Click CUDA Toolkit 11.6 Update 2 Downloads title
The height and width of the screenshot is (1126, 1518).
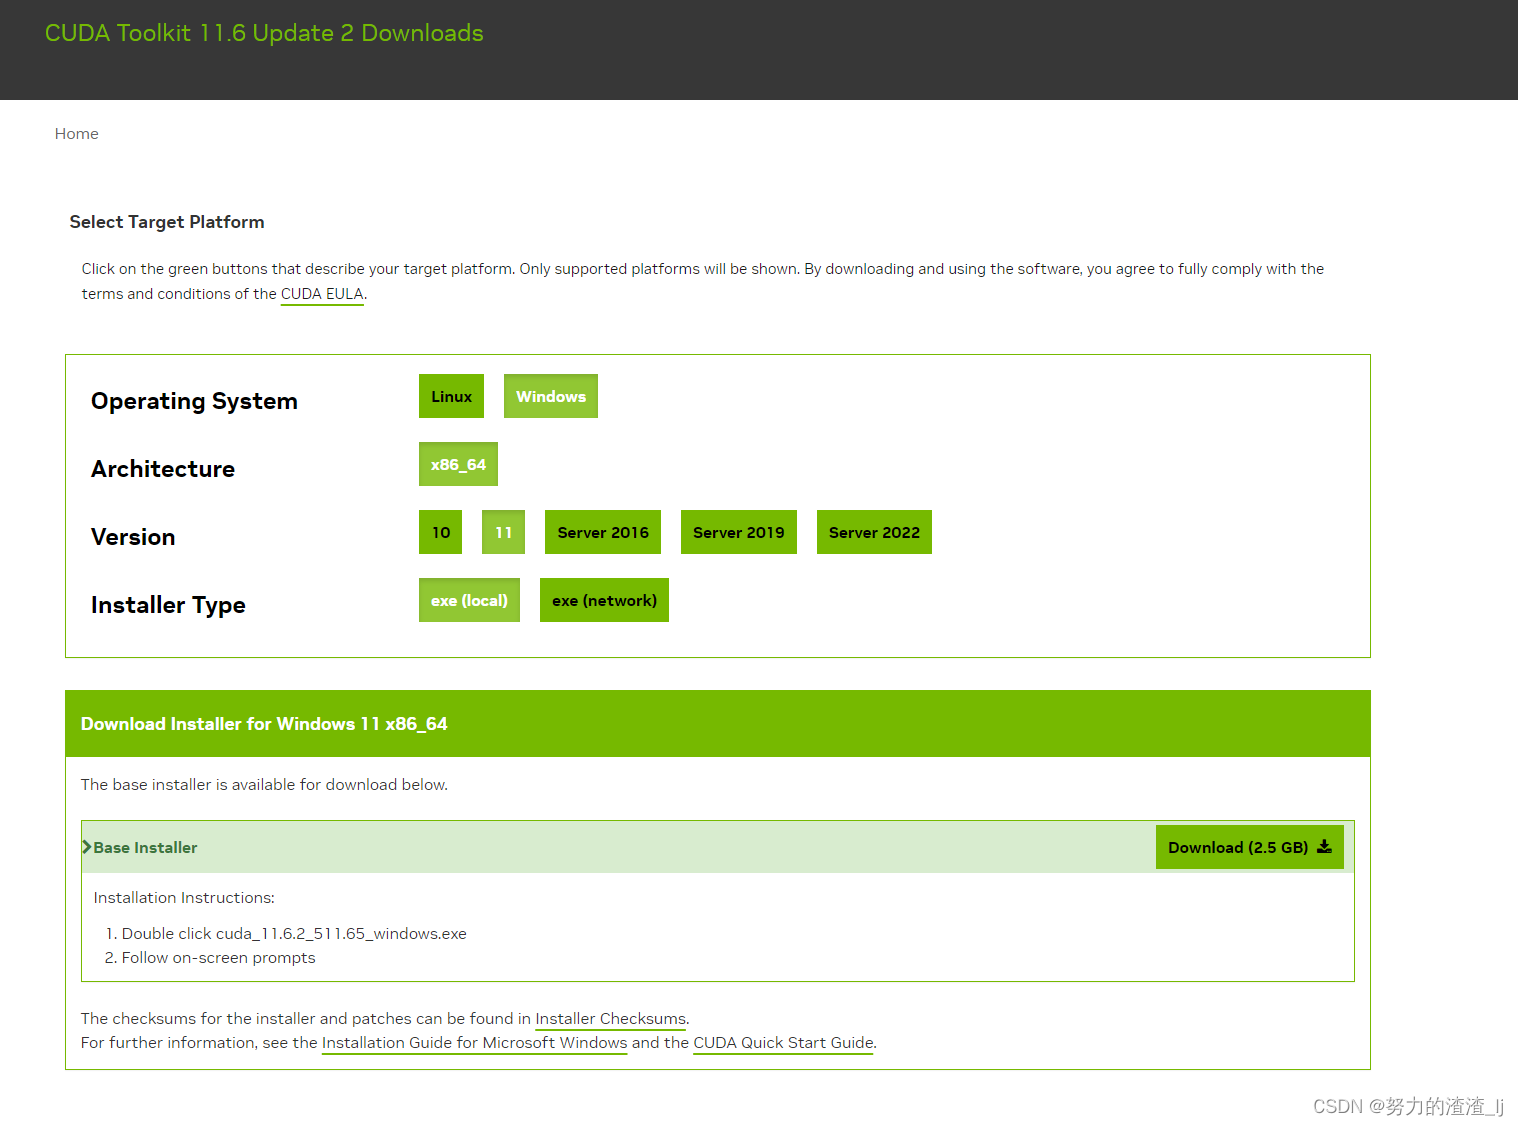(x=264, y=33)
